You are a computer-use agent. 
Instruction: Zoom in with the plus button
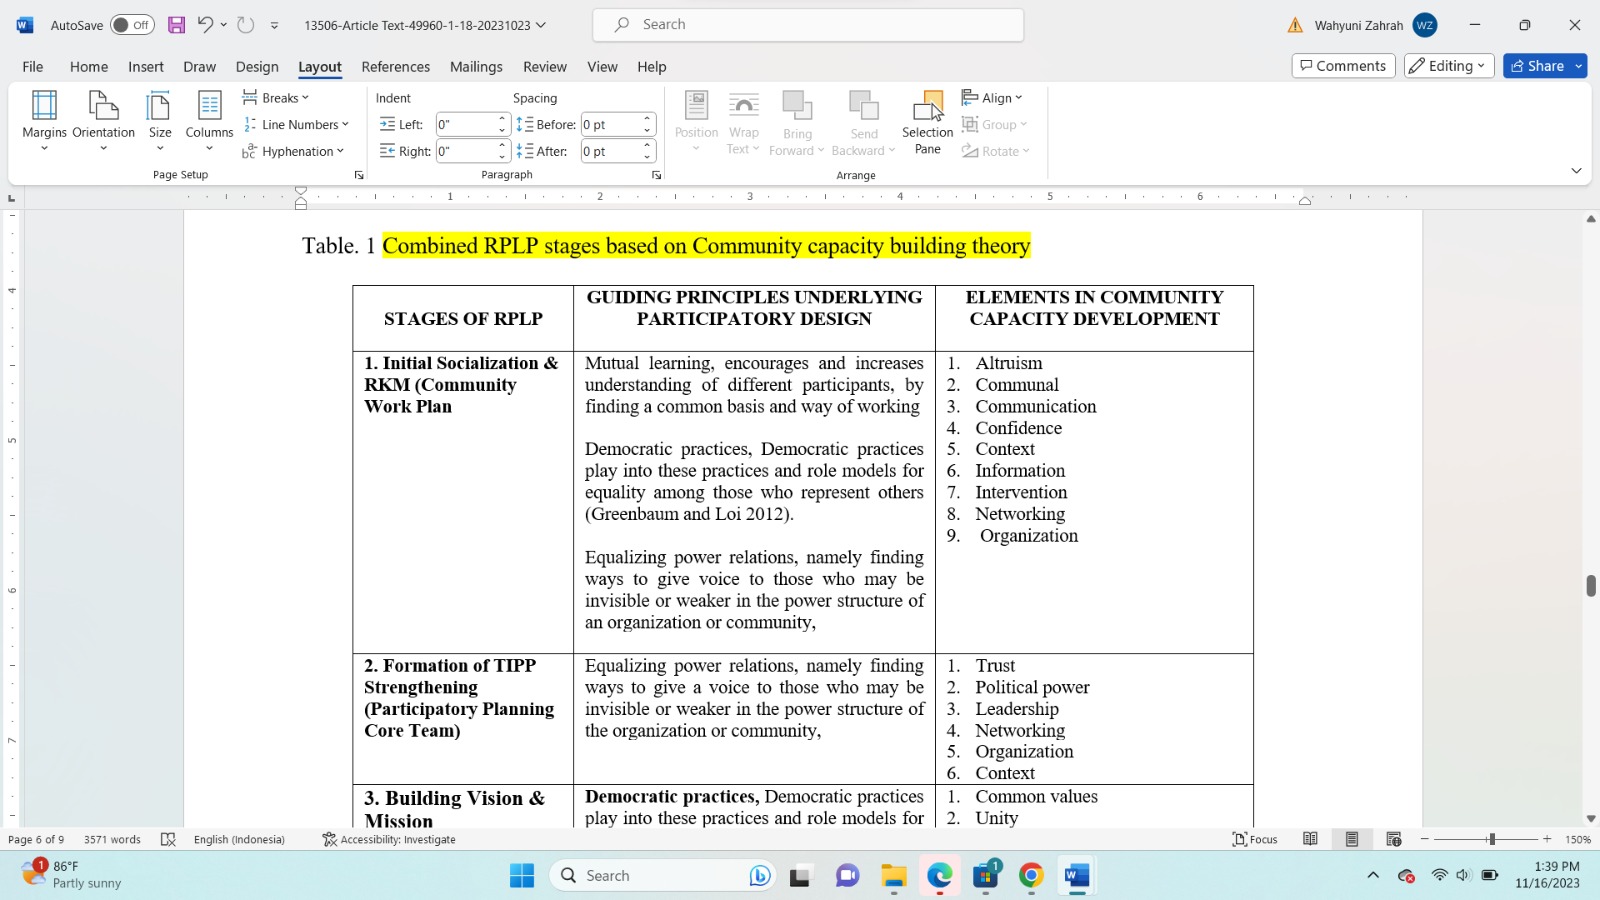tap(1547, 840)
